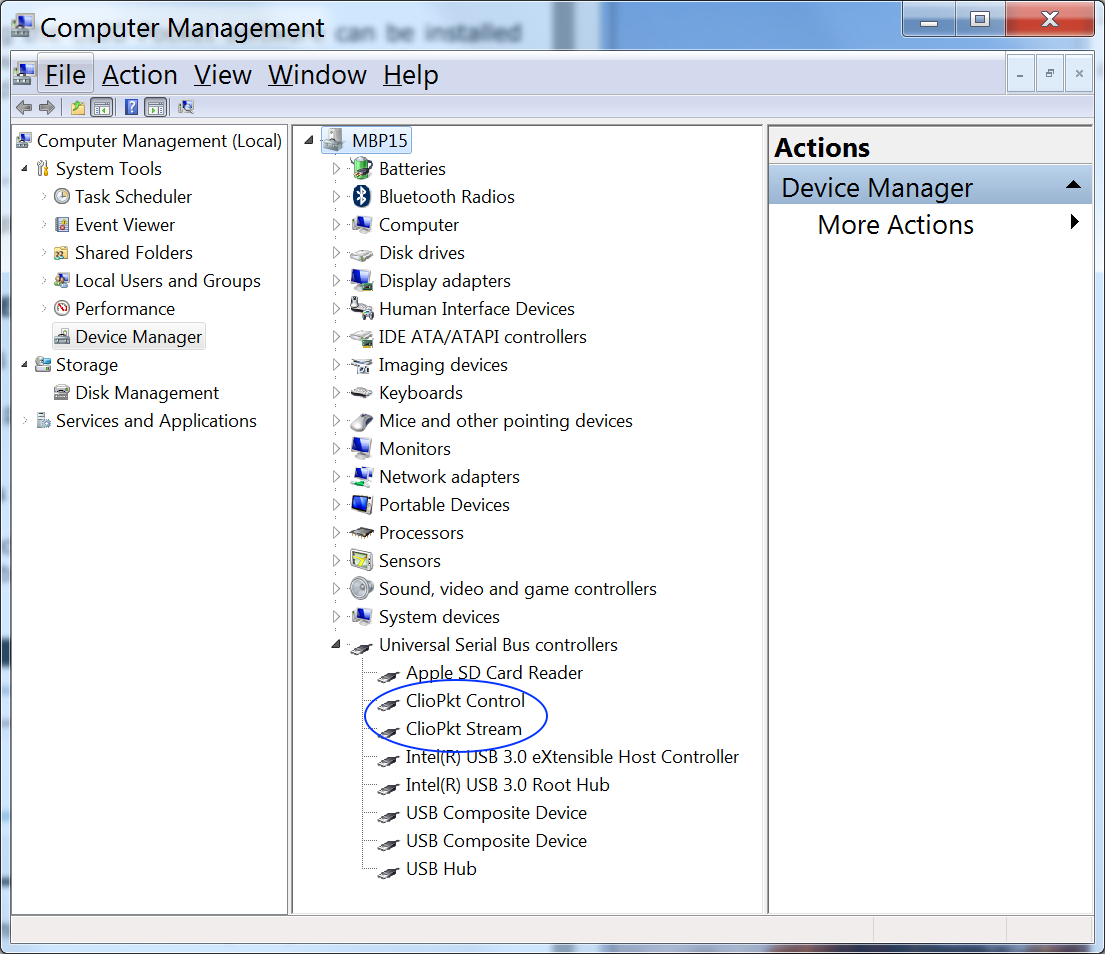The width and height of the screenshot is (1105, 954).
Task: Close the inner MMC child window
Action: pyautogui.click(x=1079, y=73)
